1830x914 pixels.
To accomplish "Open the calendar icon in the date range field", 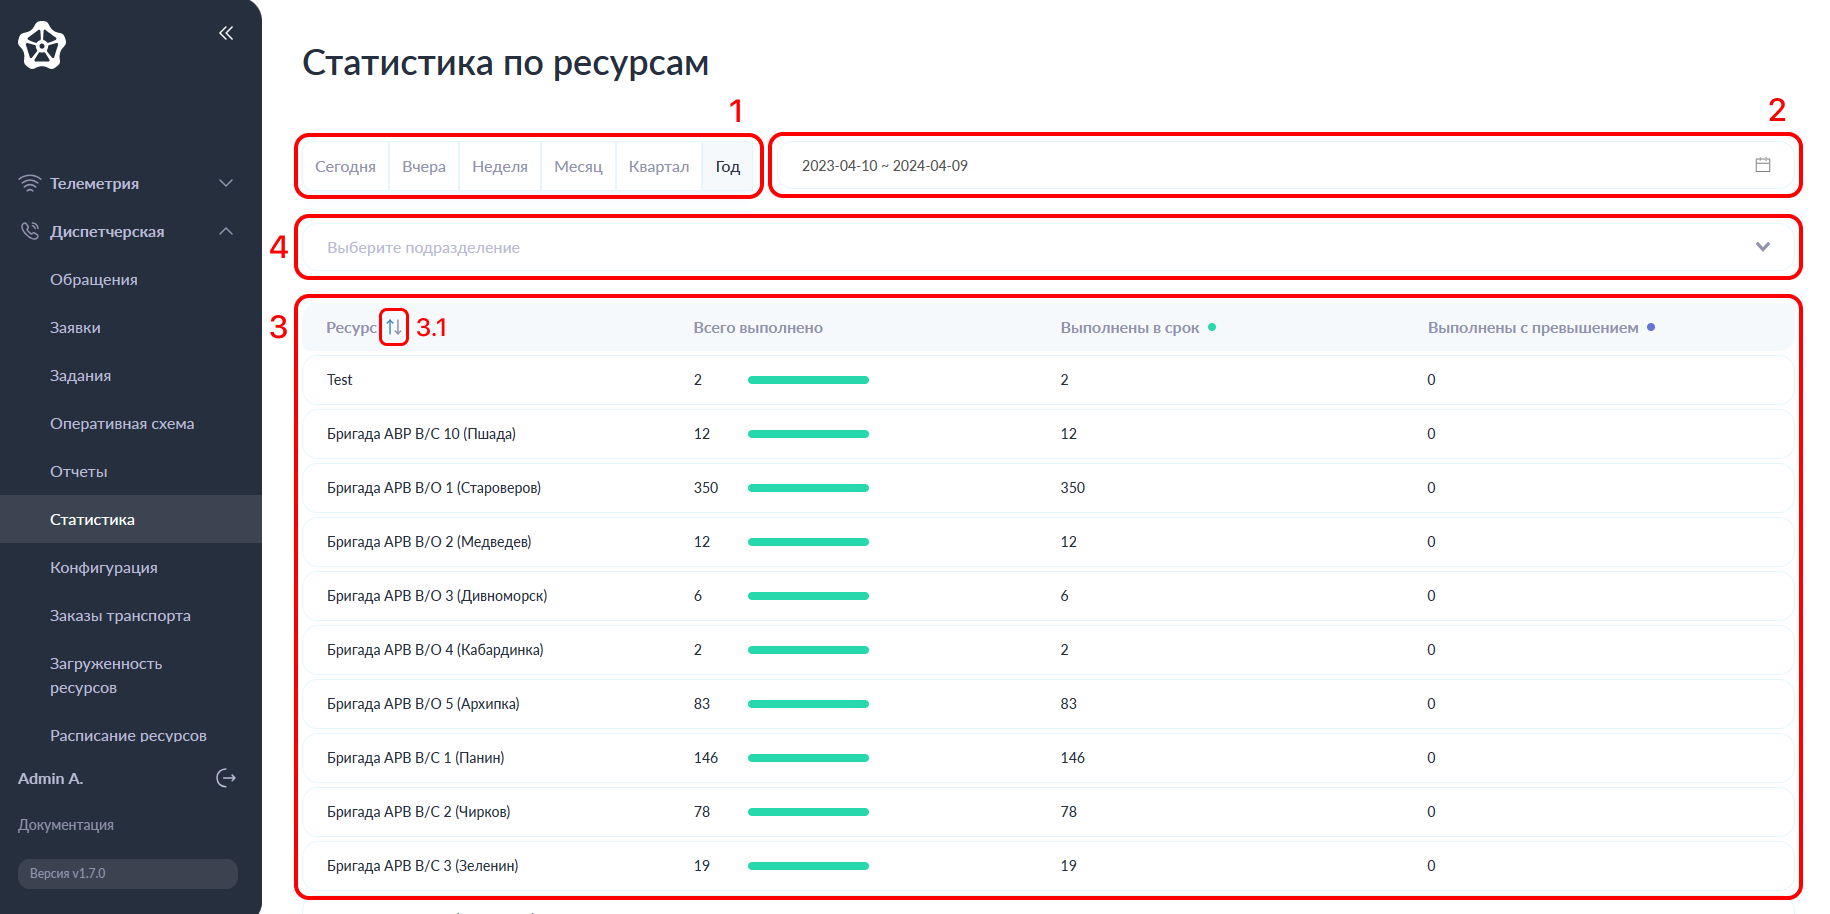I will (1763, 166).
